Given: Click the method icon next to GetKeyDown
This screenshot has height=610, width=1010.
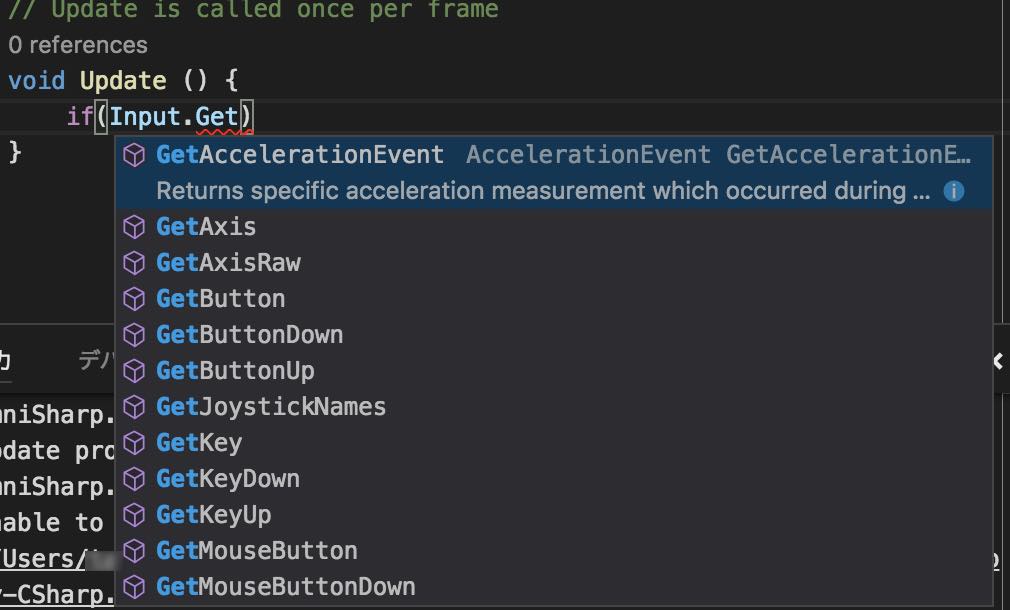Looking at the screenshot, I should tap(134, 479).
